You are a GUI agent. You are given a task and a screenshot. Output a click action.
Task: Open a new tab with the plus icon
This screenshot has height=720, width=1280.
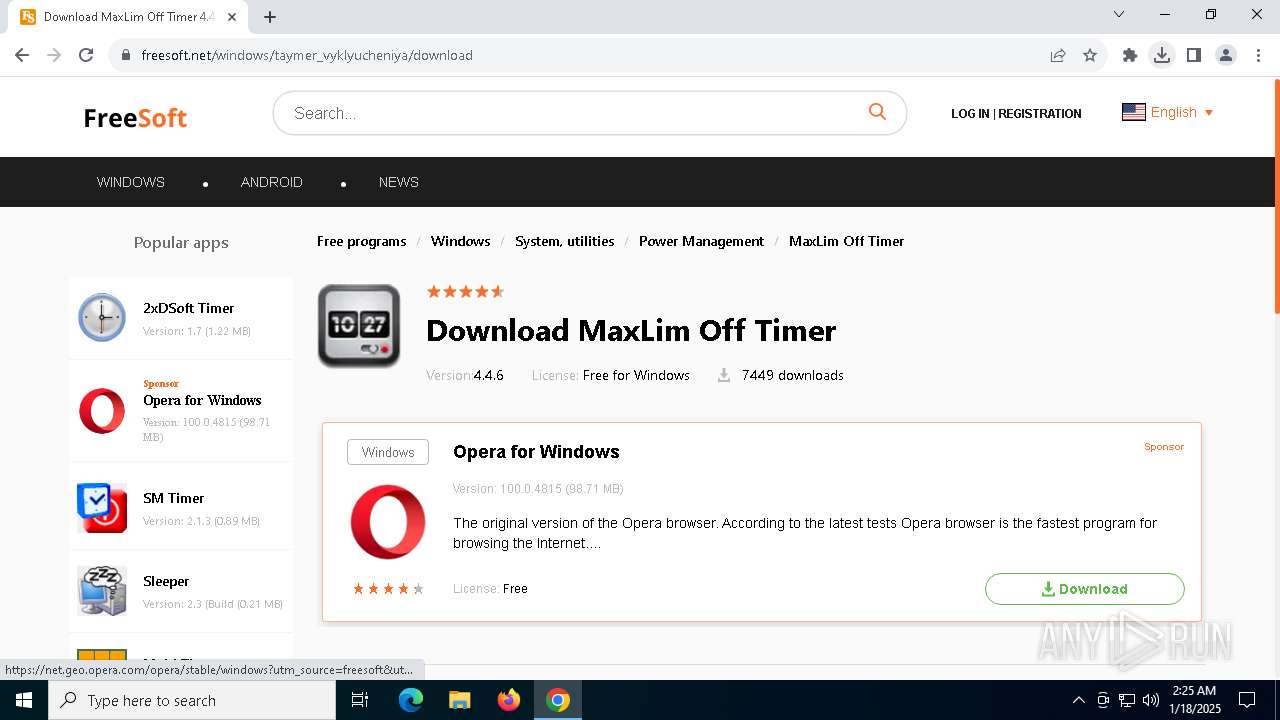click(x=270, y=17)
